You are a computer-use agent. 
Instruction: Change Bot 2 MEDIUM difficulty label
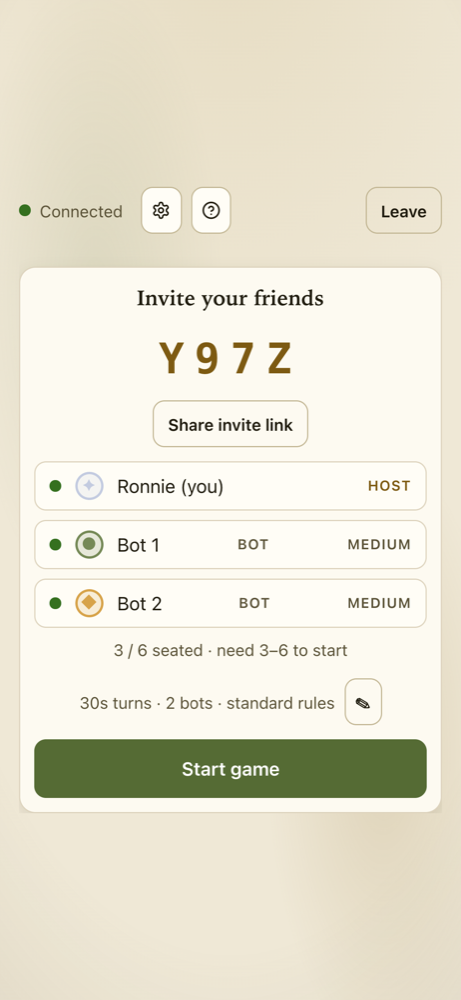[379, 603]
